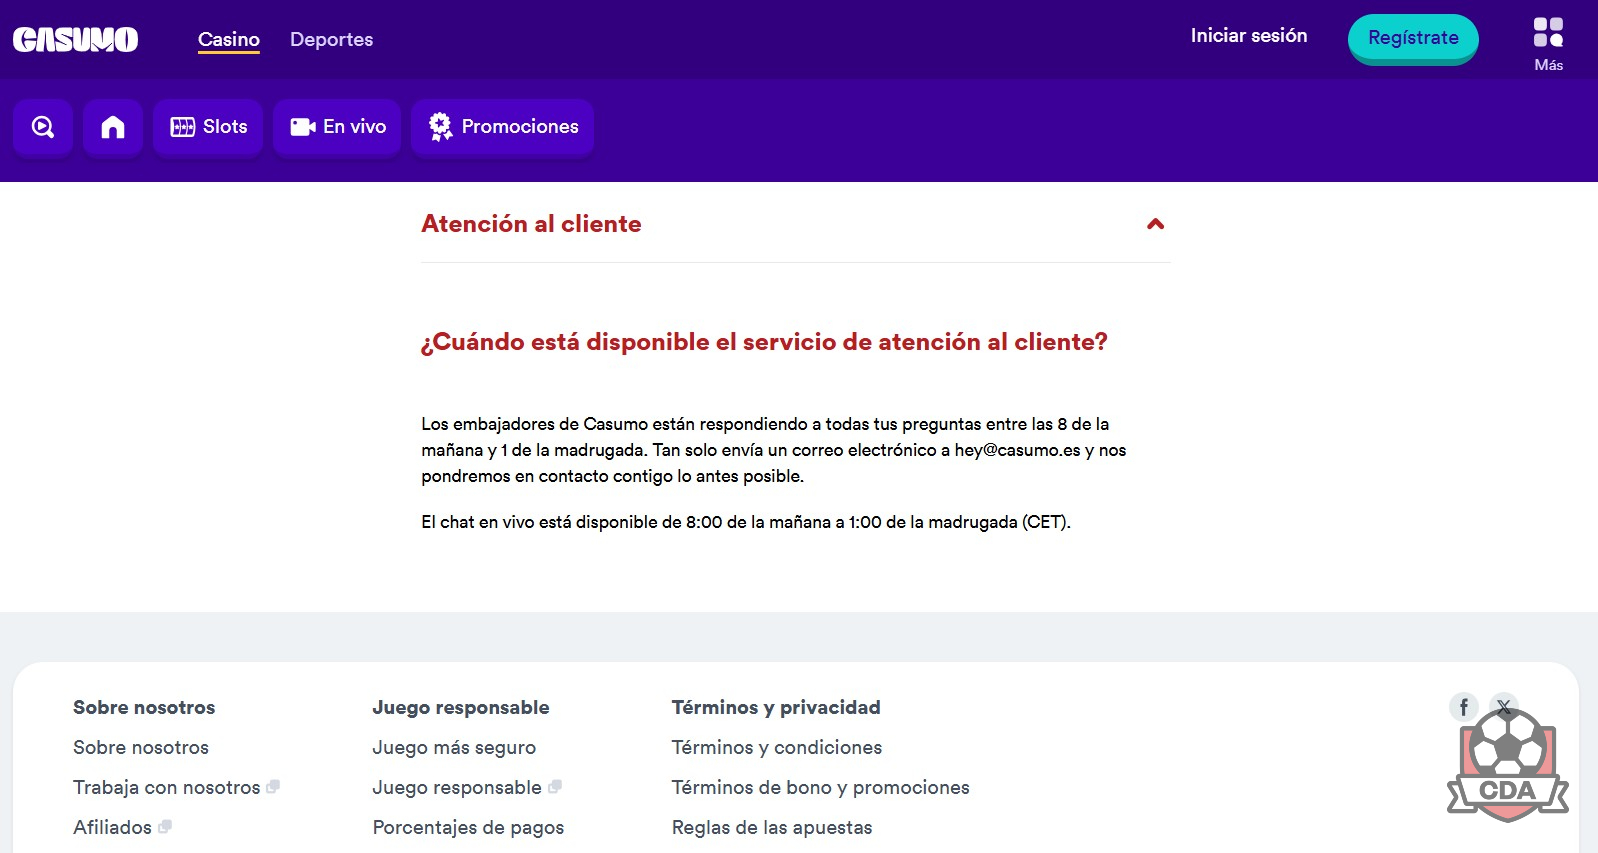Click Iniciar sesión to log in
Image resolution: width=1598 pixels, height=853 pixels.
(1249, 36)
